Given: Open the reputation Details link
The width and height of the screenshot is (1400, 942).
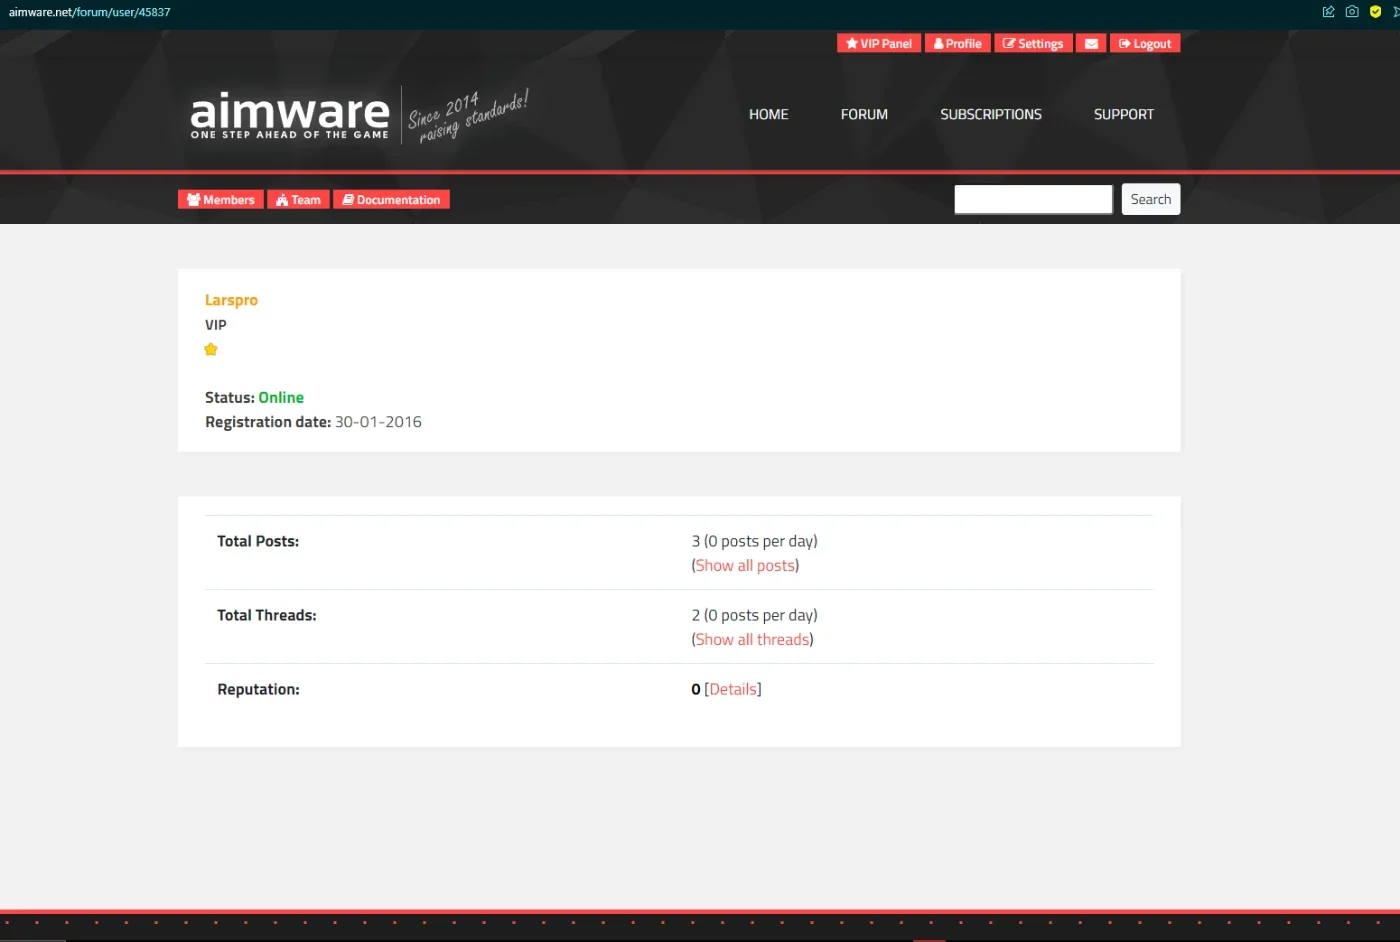Looking at the screenshot, I should tap(733, 690).
